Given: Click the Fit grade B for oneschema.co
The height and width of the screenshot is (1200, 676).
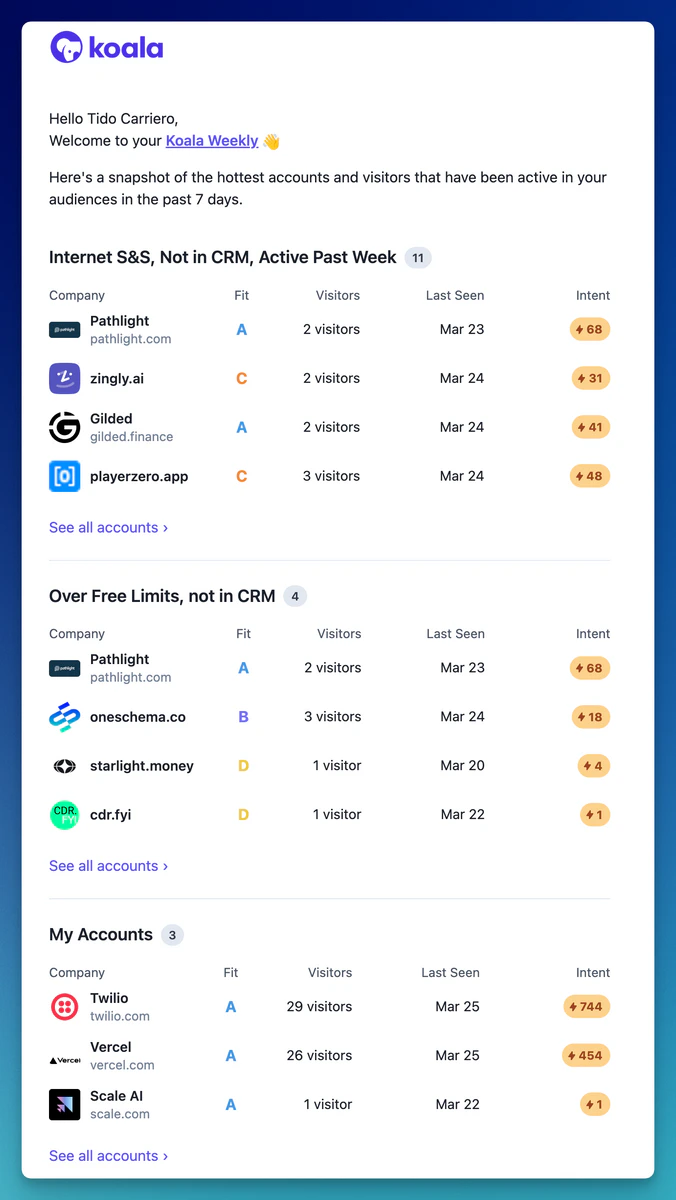Looking at the screenshot, I should 243,717.
